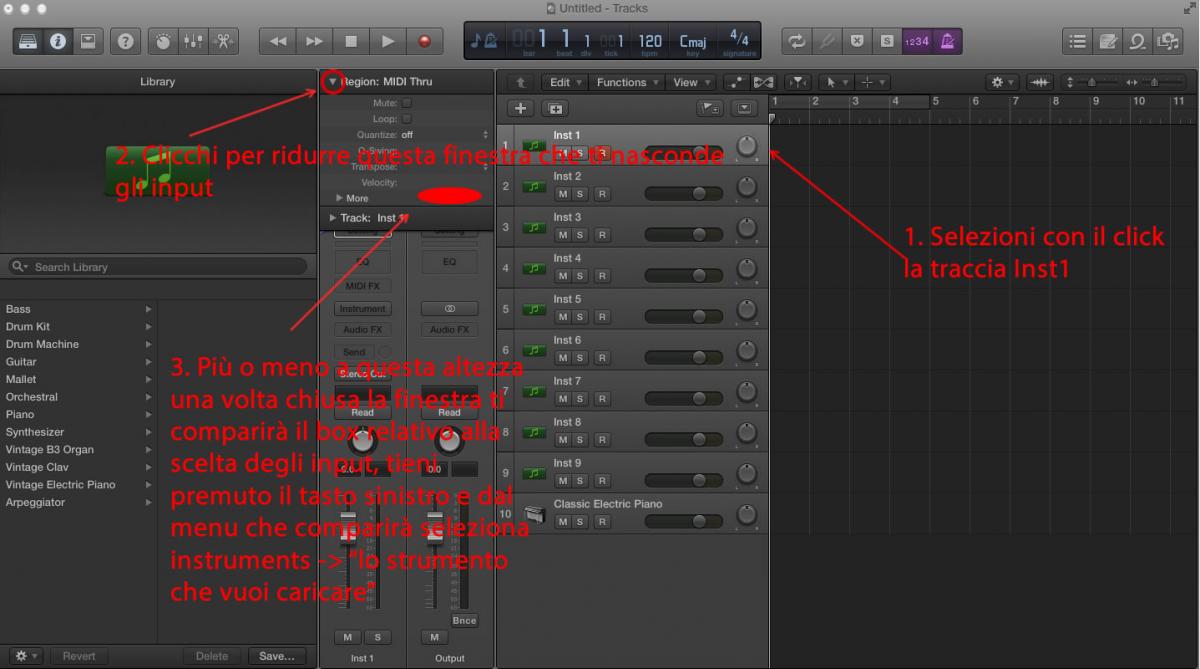The image size is (1200, 669).
Task: Open Smart Controls knob icon
Action: [165, 42]
